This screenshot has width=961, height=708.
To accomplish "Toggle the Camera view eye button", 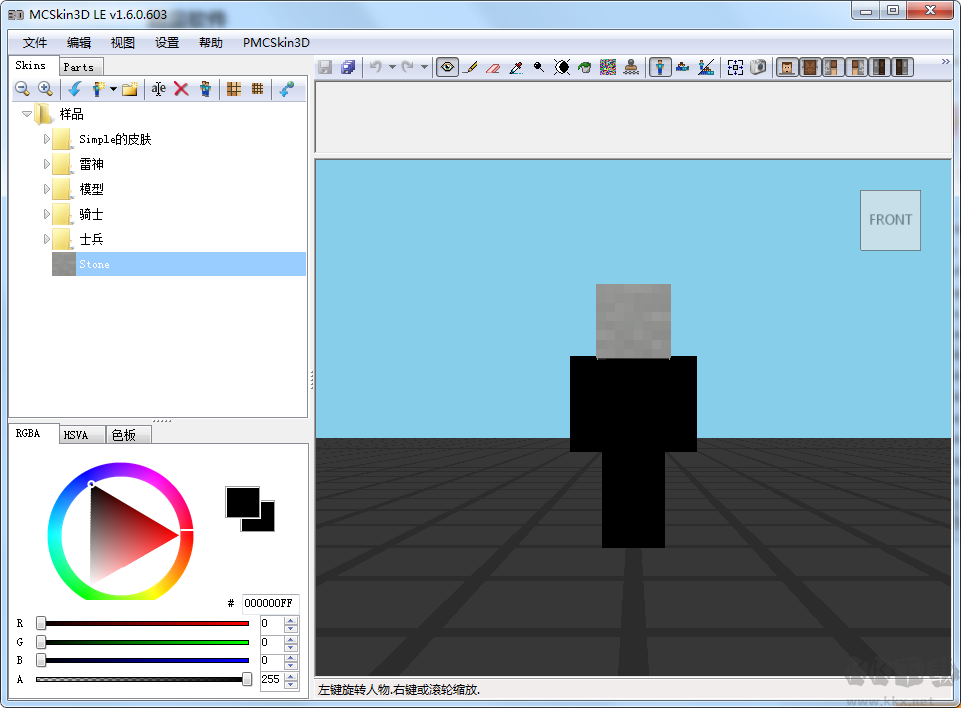I will coord(447,67).
